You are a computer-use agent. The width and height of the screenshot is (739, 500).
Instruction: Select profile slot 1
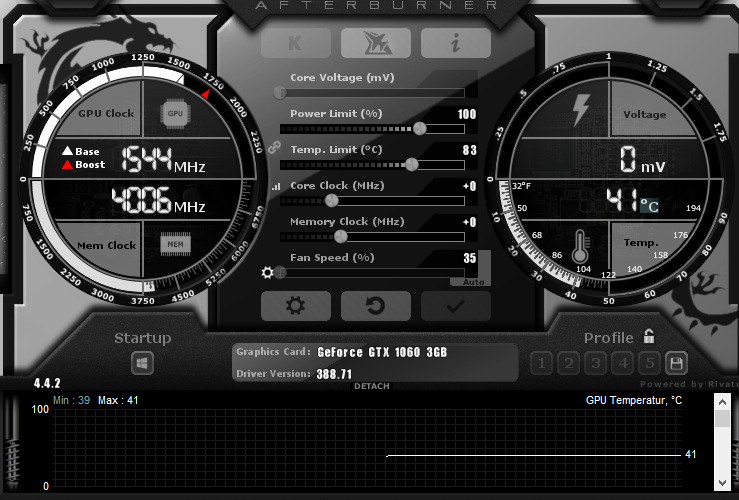(542, 363)
